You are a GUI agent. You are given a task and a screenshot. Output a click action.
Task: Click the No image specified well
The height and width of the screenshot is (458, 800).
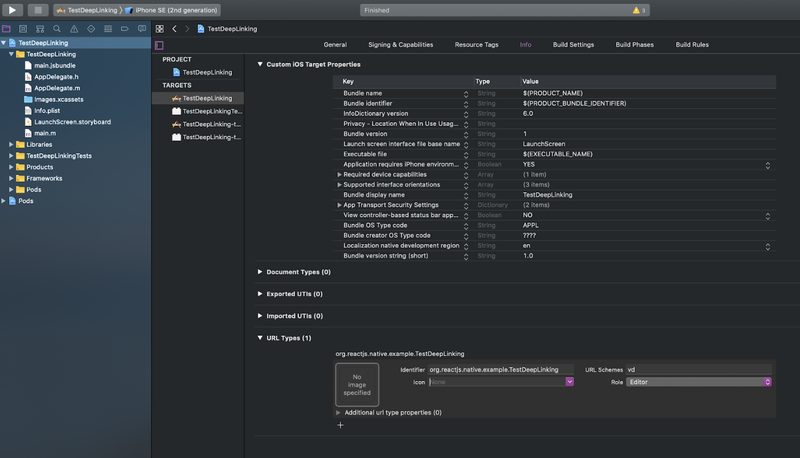coord(357,385)
